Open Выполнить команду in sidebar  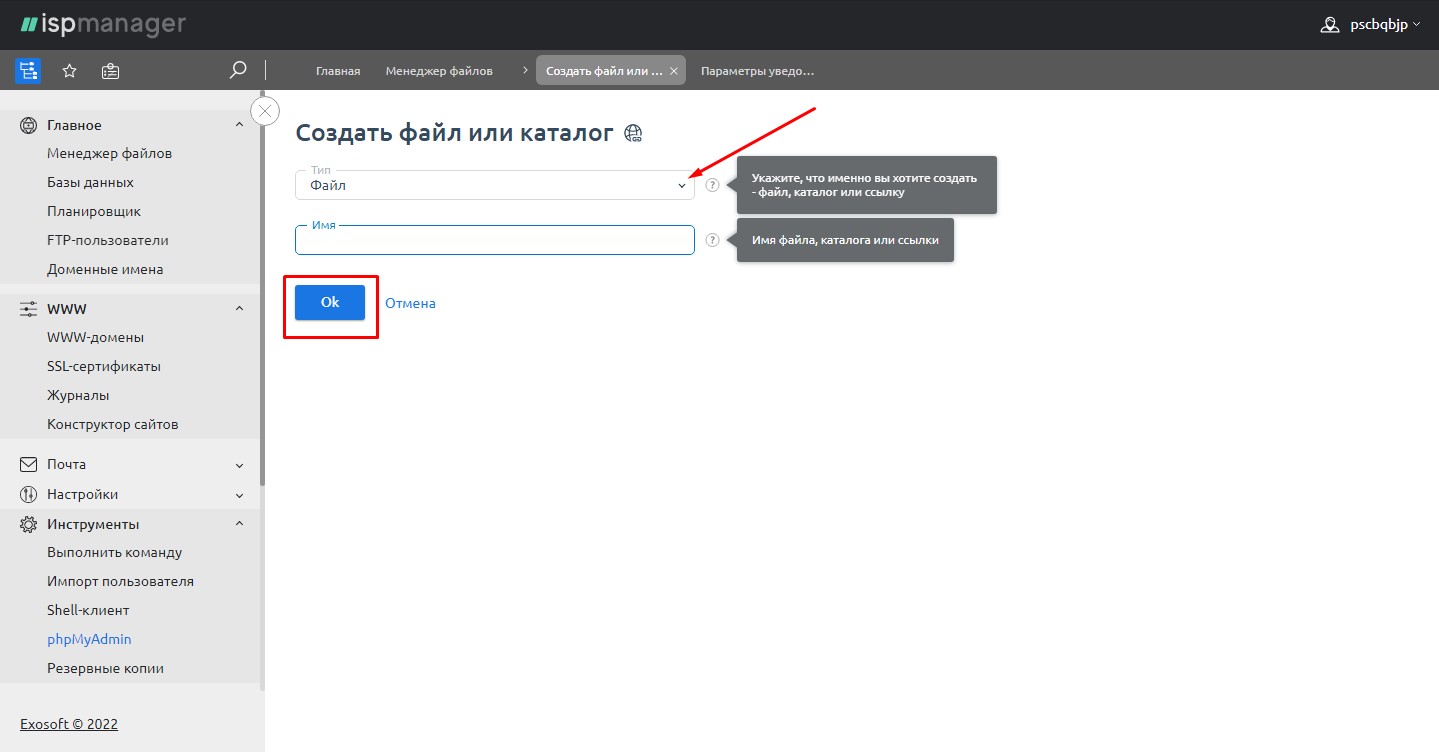tap(115, 552)
